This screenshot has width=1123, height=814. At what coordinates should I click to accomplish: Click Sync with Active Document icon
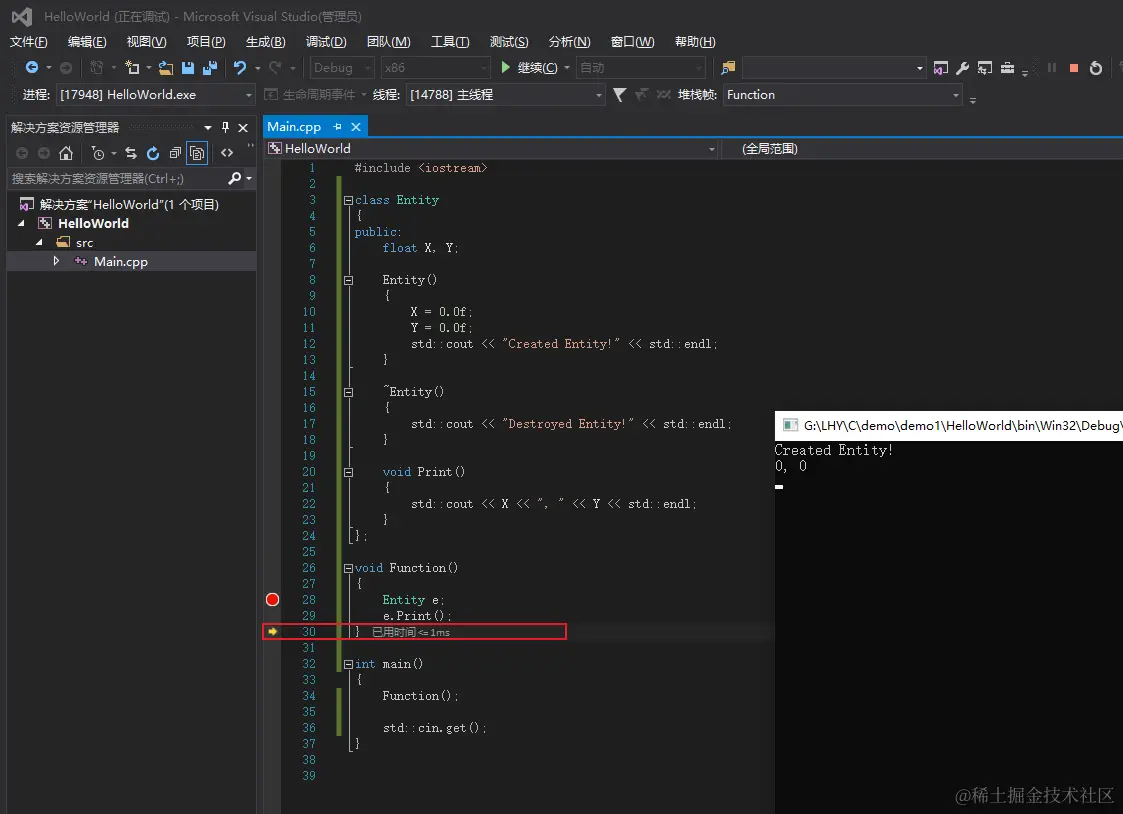click(130, 152)
